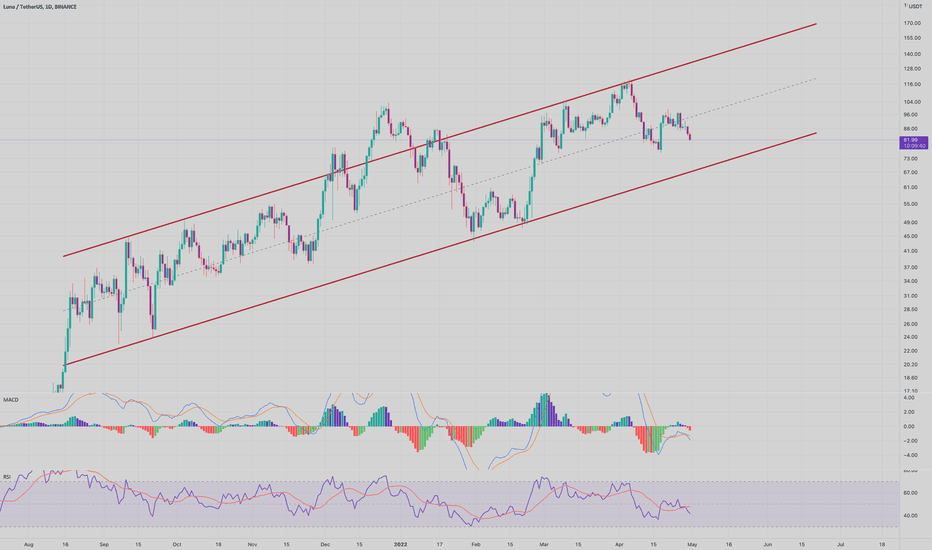Click the 73.00 price axis label
The image size is (932, 550).
click(x=911, y=159)
